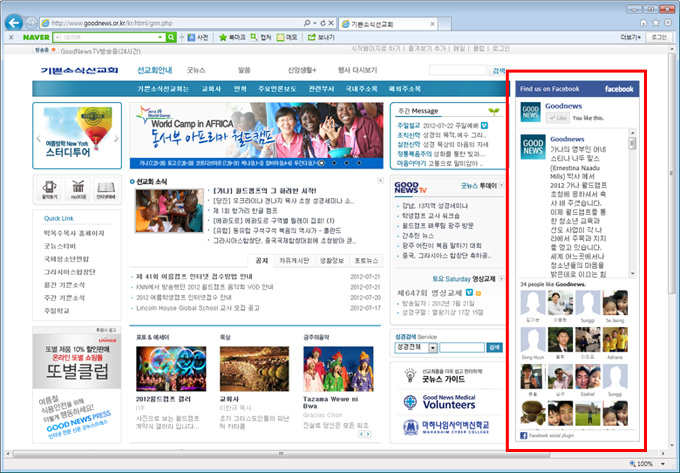Open the Good News Medical Volunteers banner
Viewport: 680px width, 473px height.
[439, 402]
